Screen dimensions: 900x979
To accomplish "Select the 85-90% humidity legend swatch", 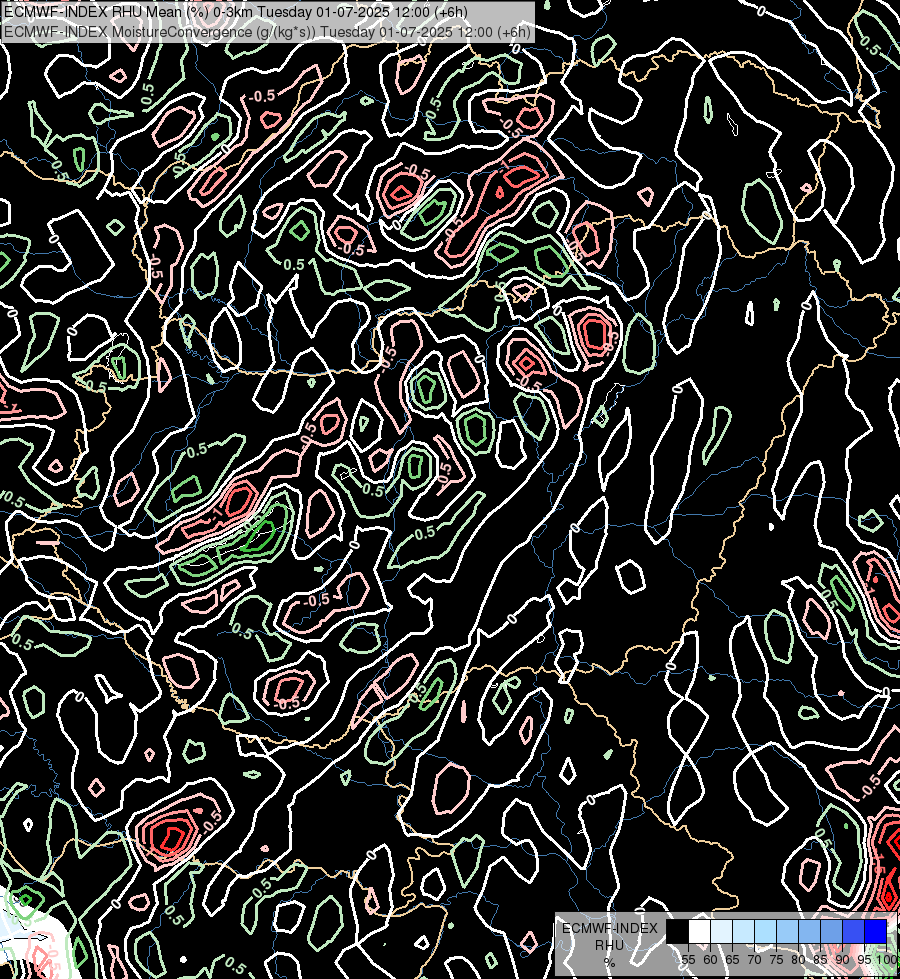I will [831, 931].
